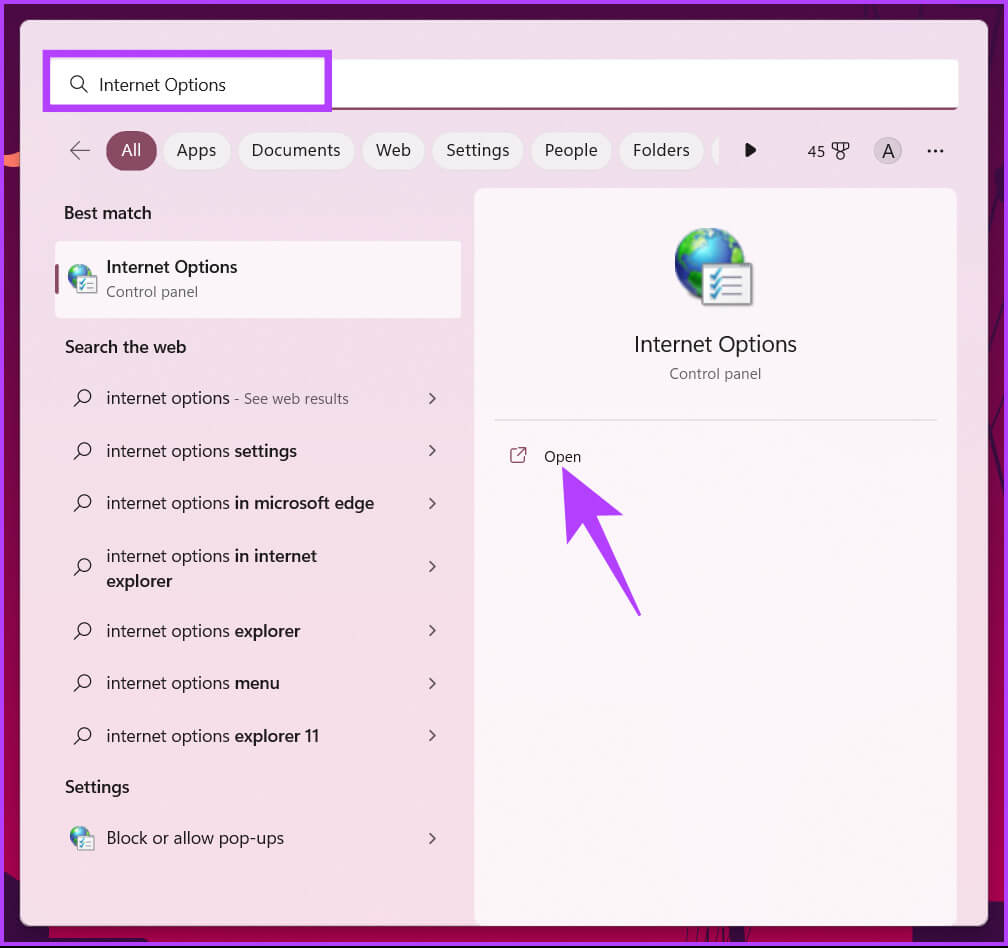Image resolution: width=1008 pixels, height=948 pixels.
Task: Select the Settings filter tab
Action: click(x=478, y=150)
